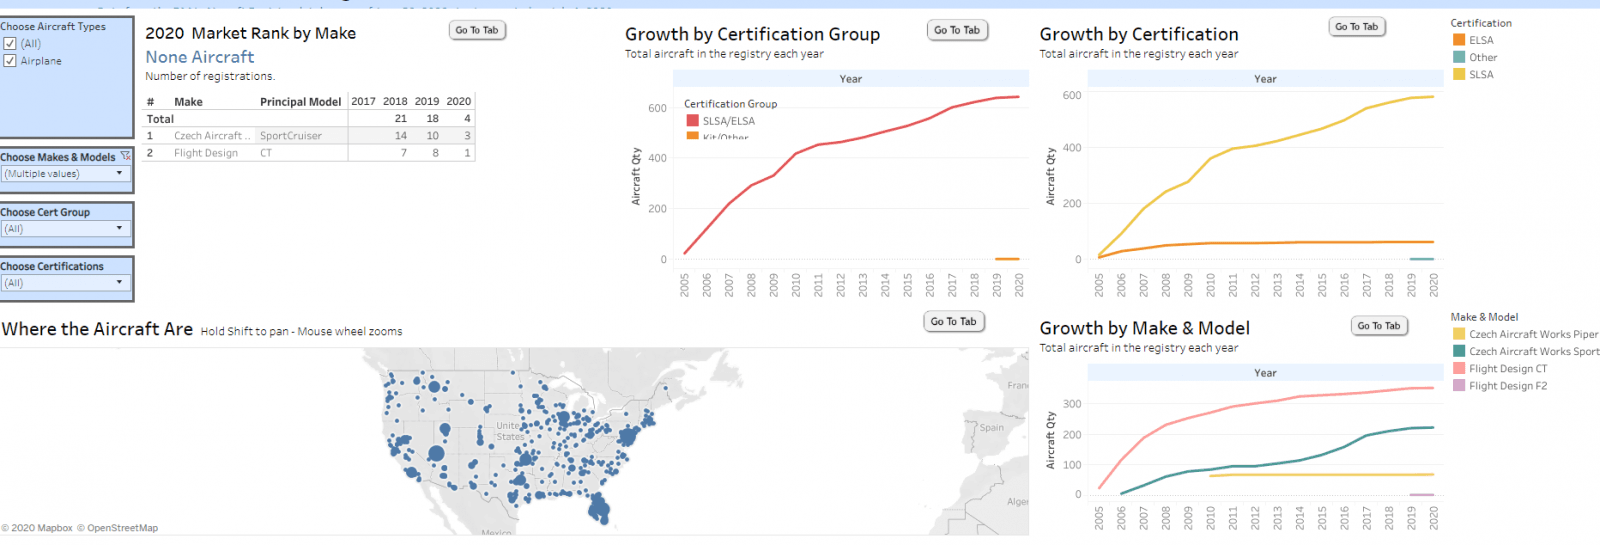Viewport: 1600px width, 545px height.
Task: Highlight the Flight Design F2 legend swatch
Action: click(x=1459, y=386)
